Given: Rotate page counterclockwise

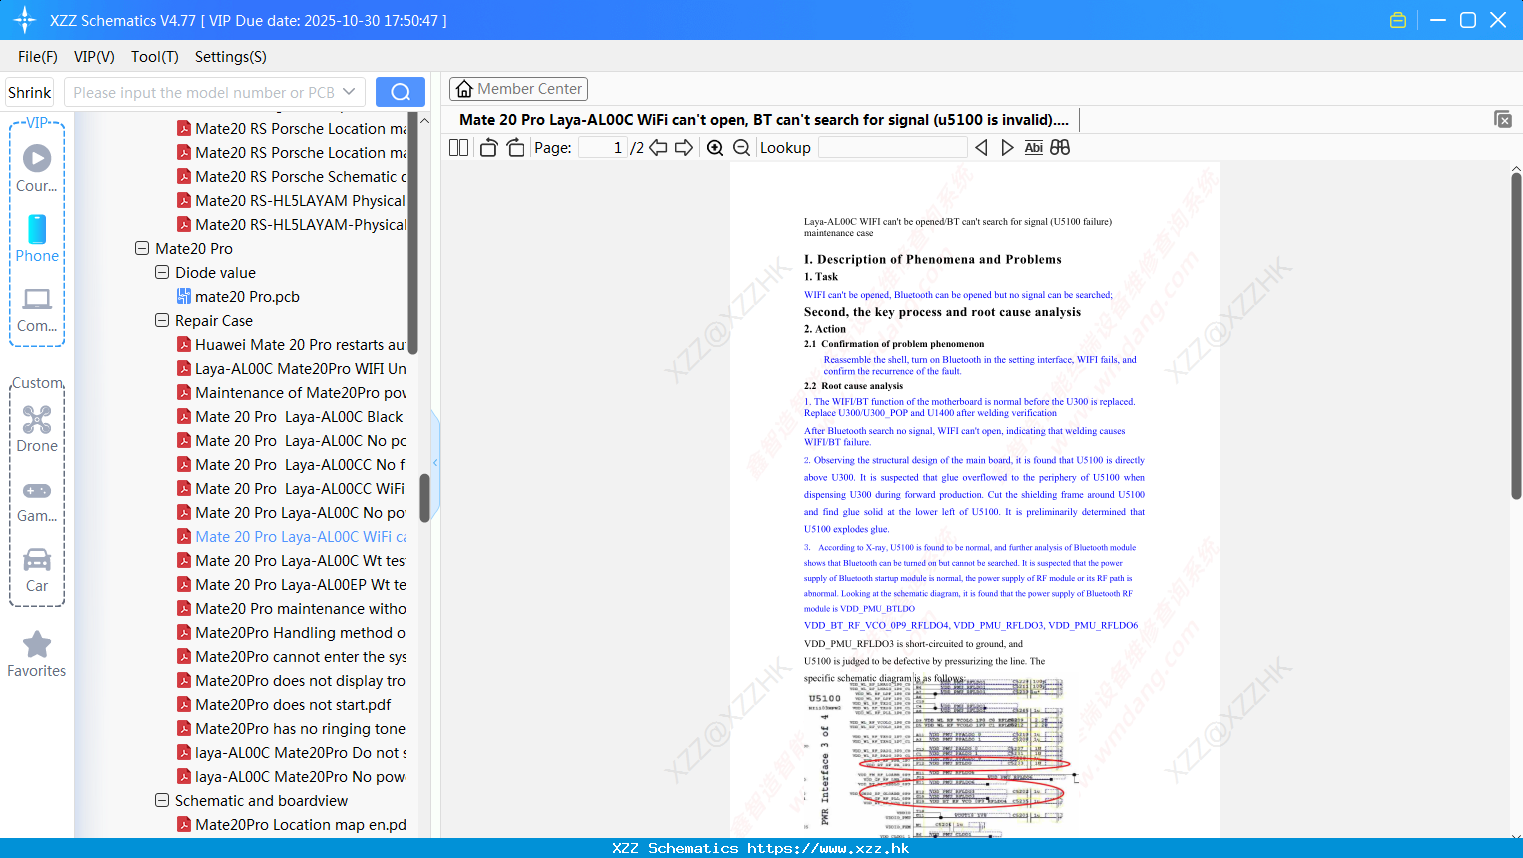Looking at the screenshot, I should point(488,148).
